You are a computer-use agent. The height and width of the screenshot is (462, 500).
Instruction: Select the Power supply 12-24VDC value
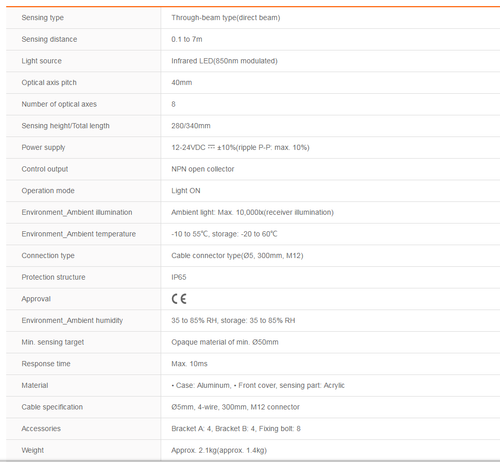coord(240,147)
